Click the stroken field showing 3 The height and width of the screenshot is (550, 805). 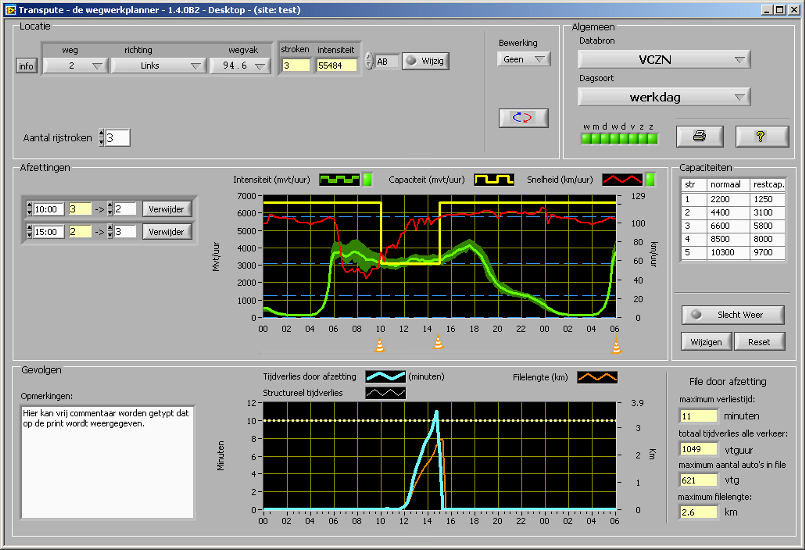click(x=296, y=65)
